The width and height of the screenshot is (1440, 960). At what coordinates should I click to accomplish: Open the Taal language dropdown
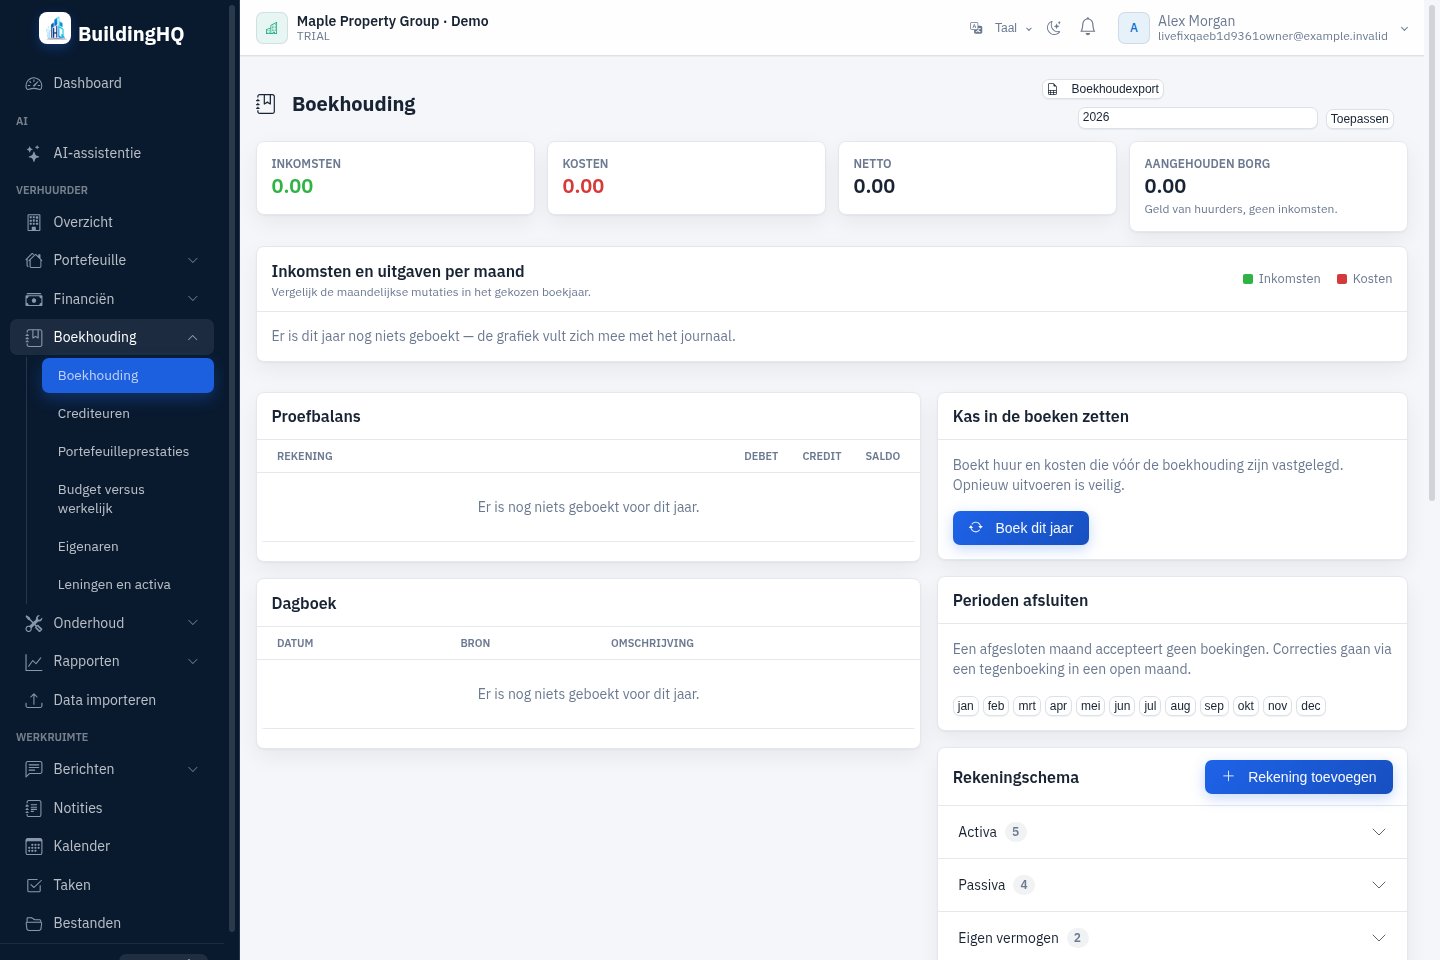tap(1001, 28)
